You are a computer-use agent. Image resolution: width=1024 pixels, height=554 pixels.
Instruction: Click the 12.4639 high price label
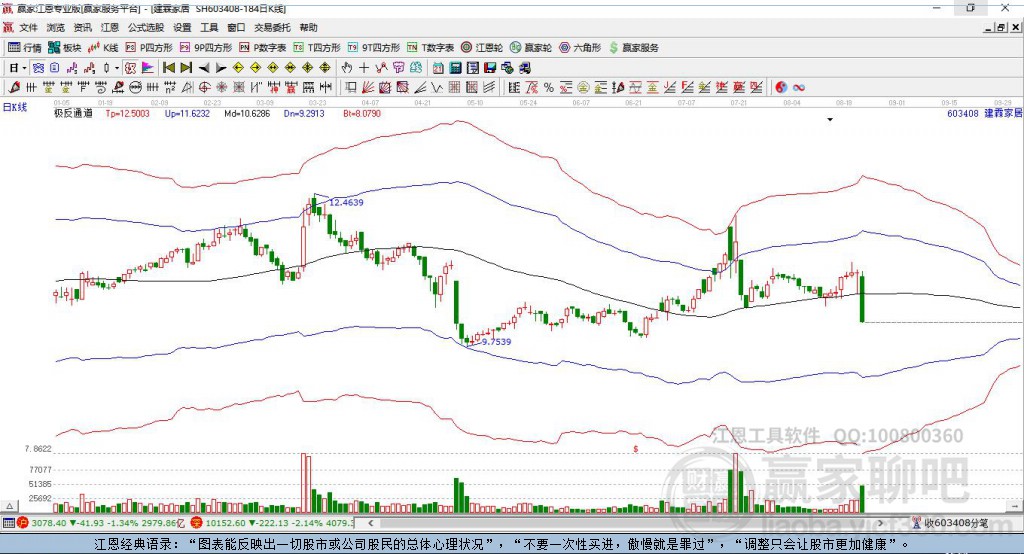tap(346, 203)
